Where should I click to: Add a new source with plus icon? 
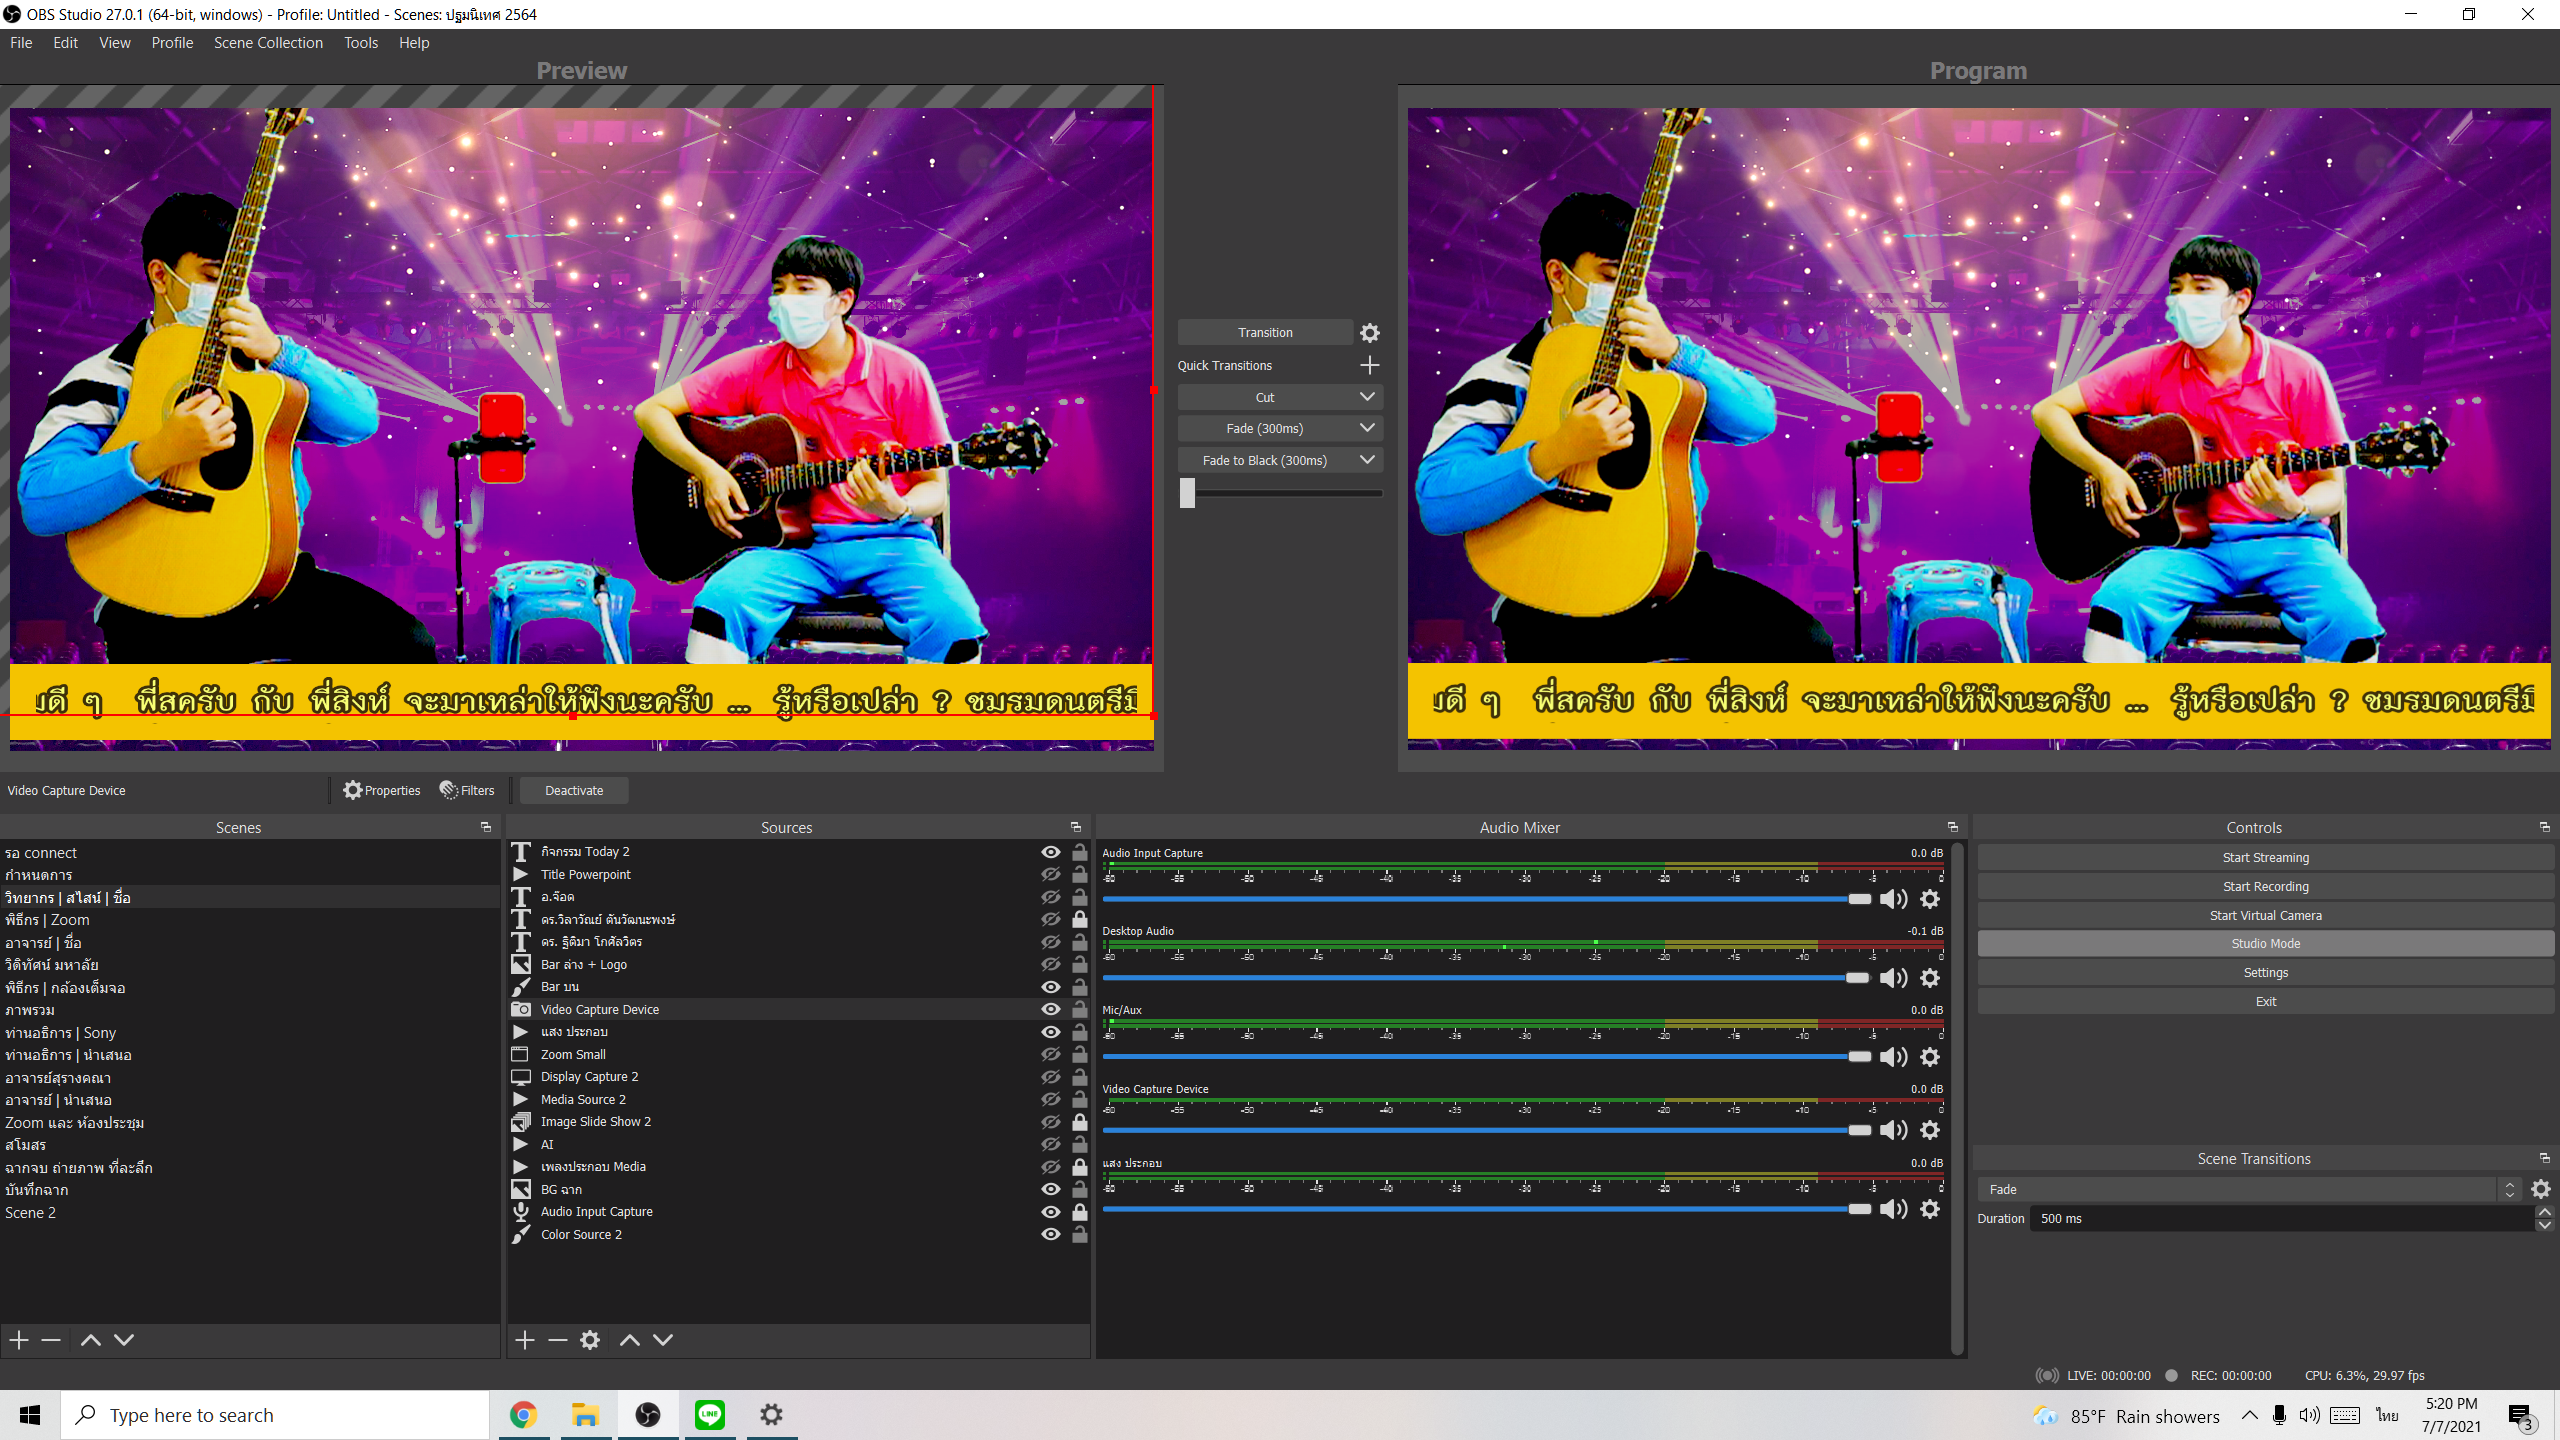pos(525,1340)
